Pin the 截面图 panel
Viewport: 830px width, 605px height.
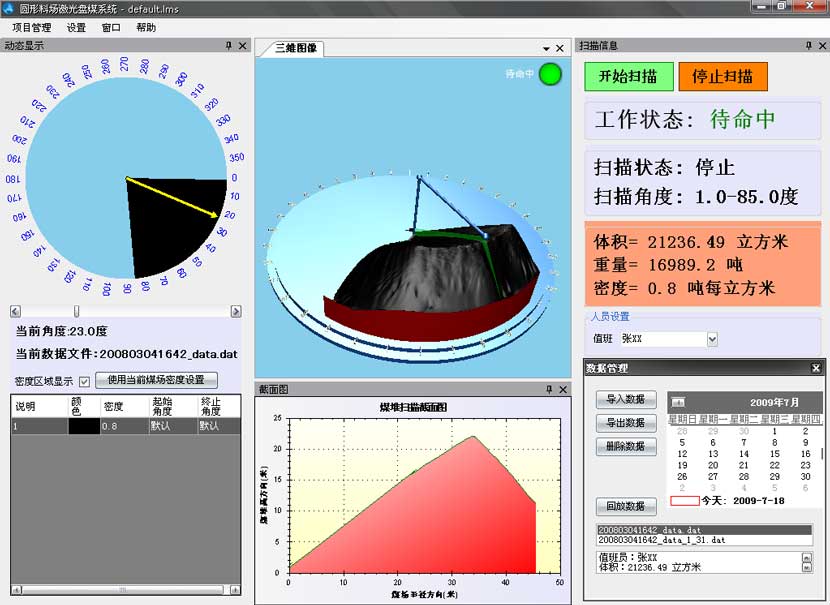point(548,389)
